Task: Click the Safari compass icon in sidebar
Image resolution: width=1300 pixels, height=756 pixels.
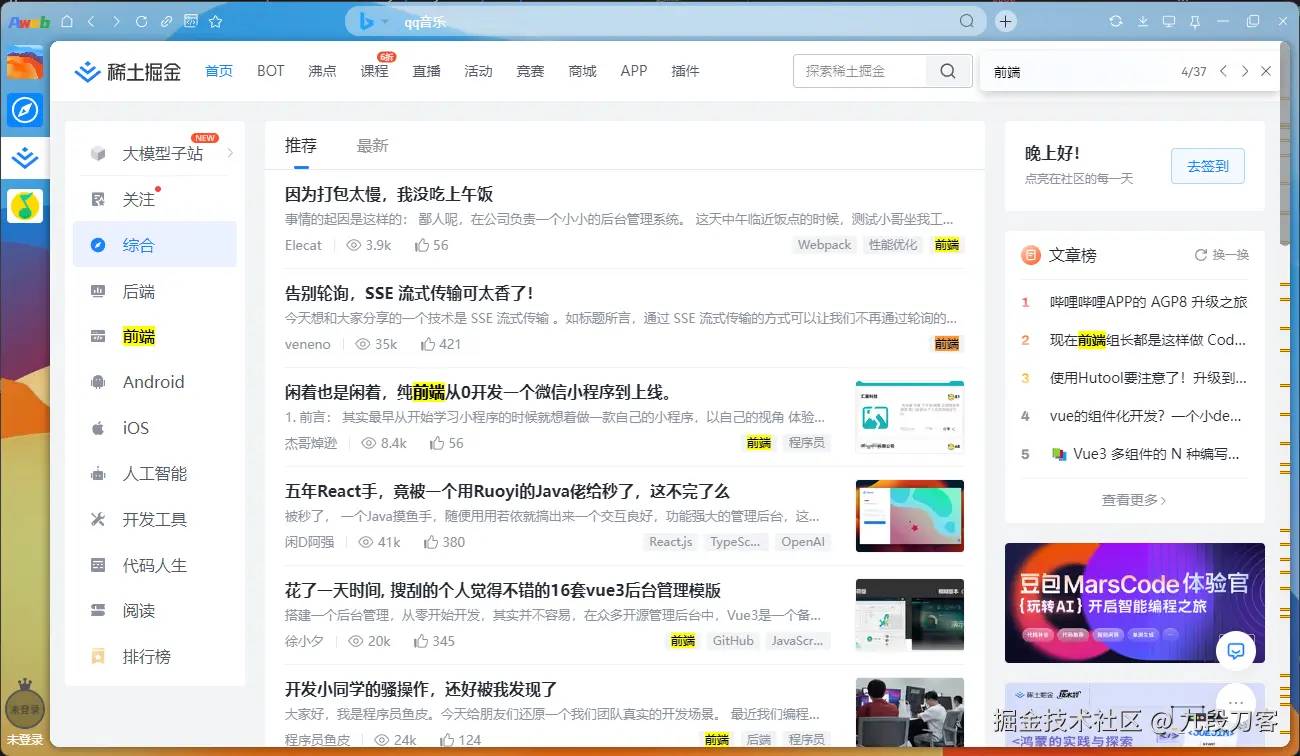Action: click(25, 110)
